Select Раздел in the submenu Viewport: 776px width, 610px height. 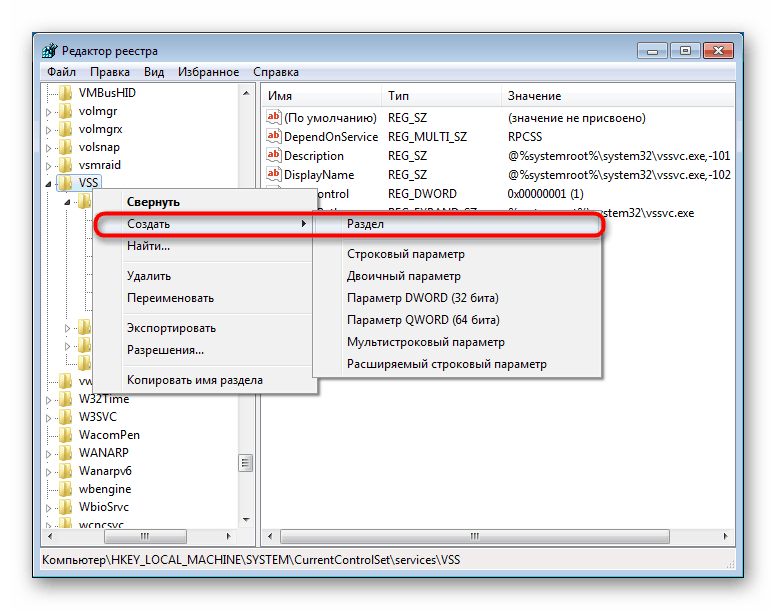457,224
